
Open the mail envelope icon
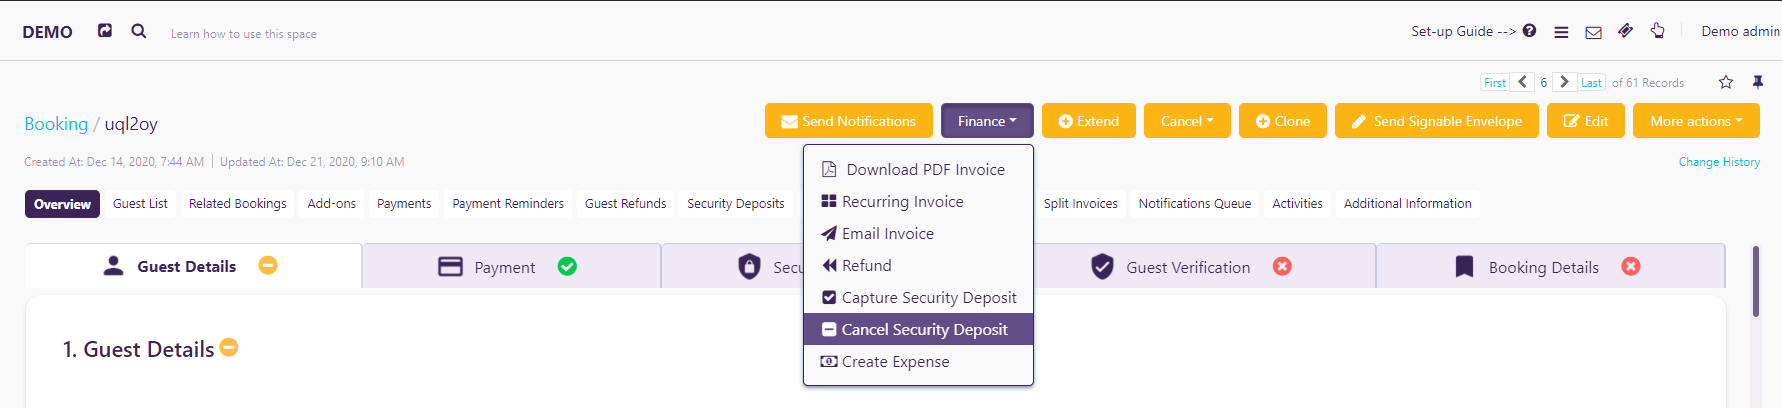pyautogui.click(x=1594, y=32)
